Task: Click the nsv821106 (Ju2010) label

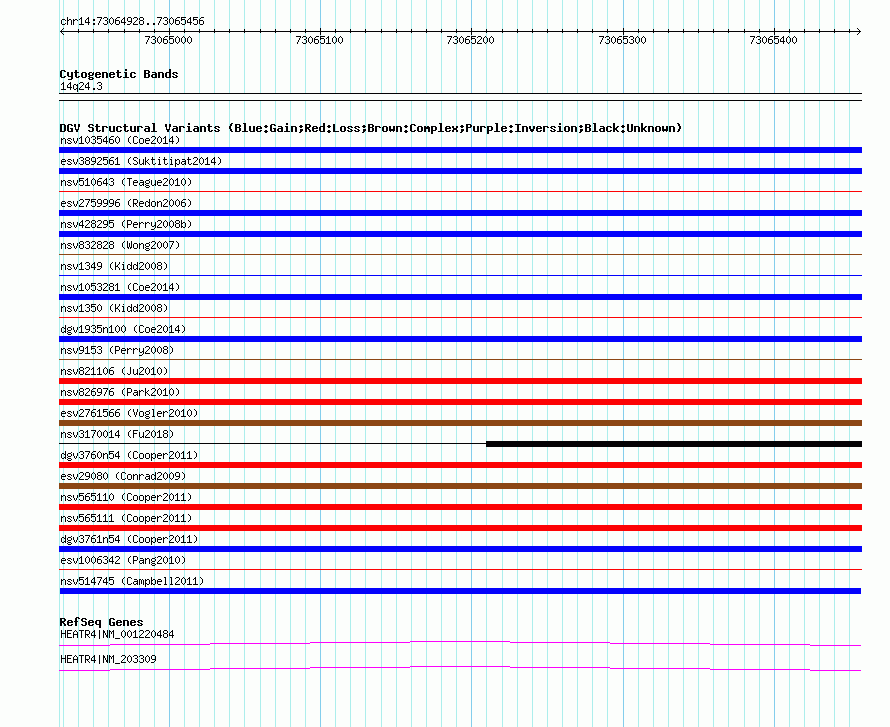Action: (x=114, y=371)
